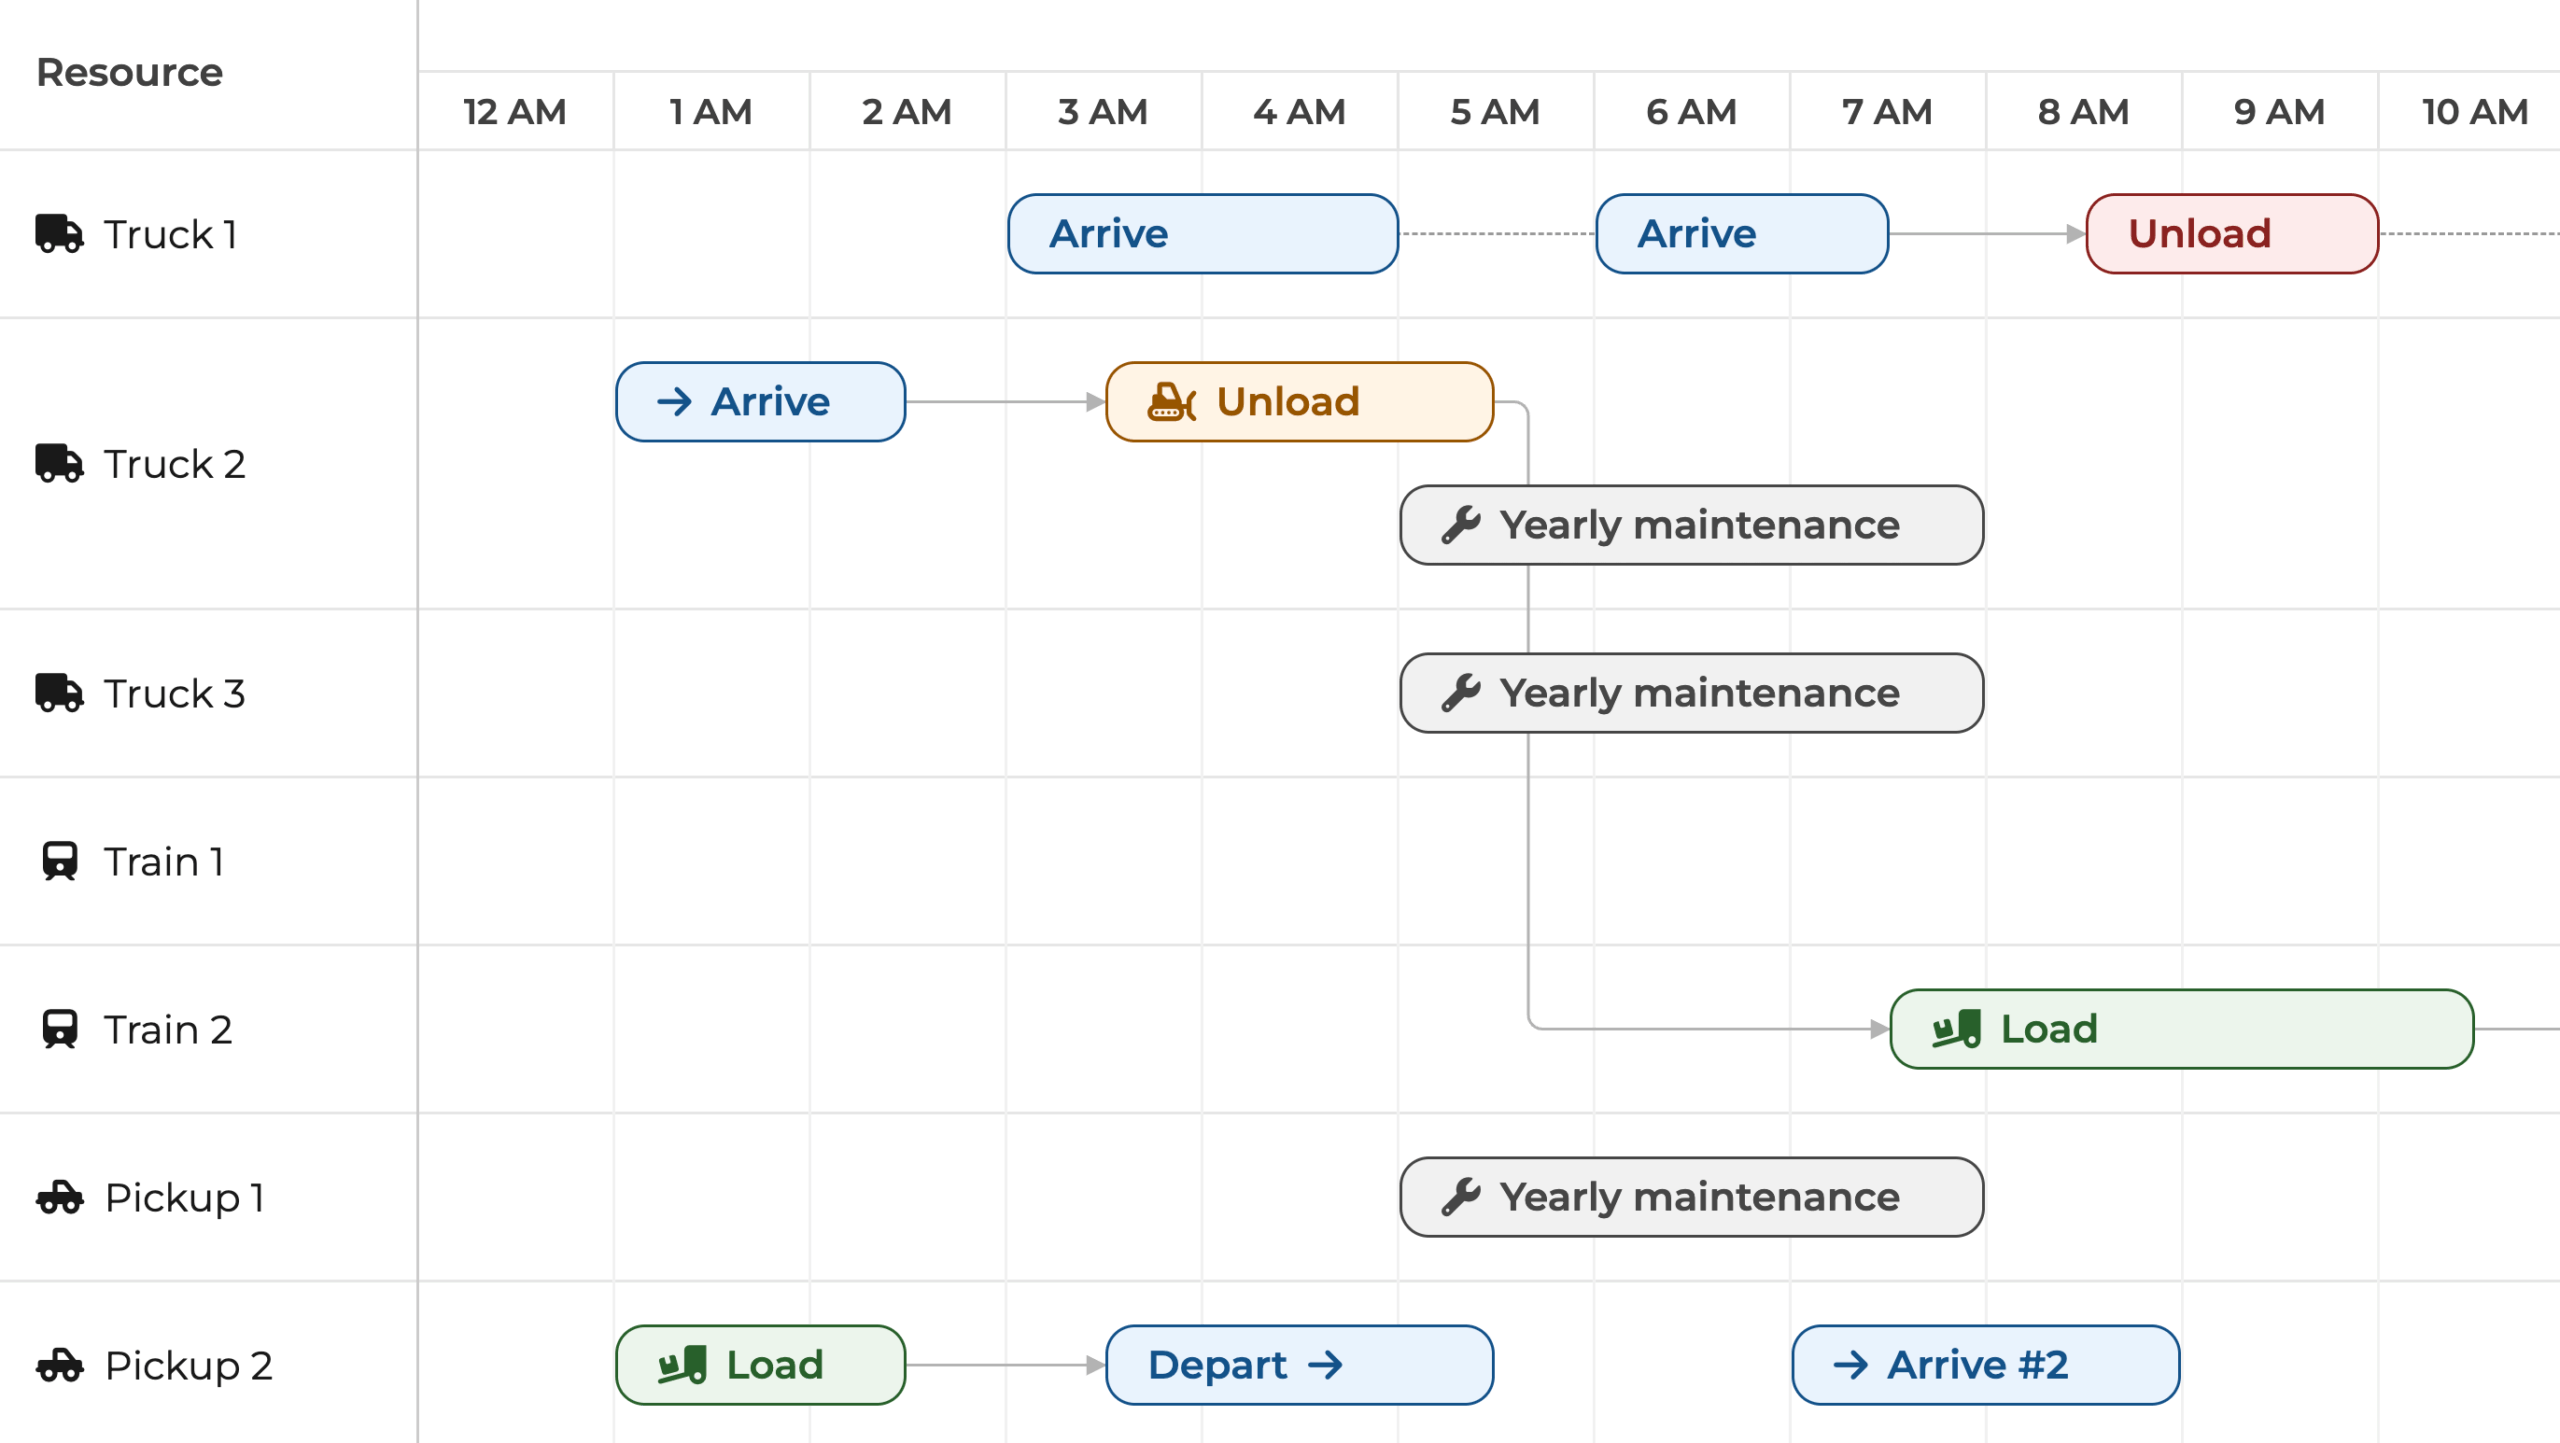The image size is (2560, 1443).
Task: Click the forklift icon on Train 2 Load
Action: coord(1956,1029)
